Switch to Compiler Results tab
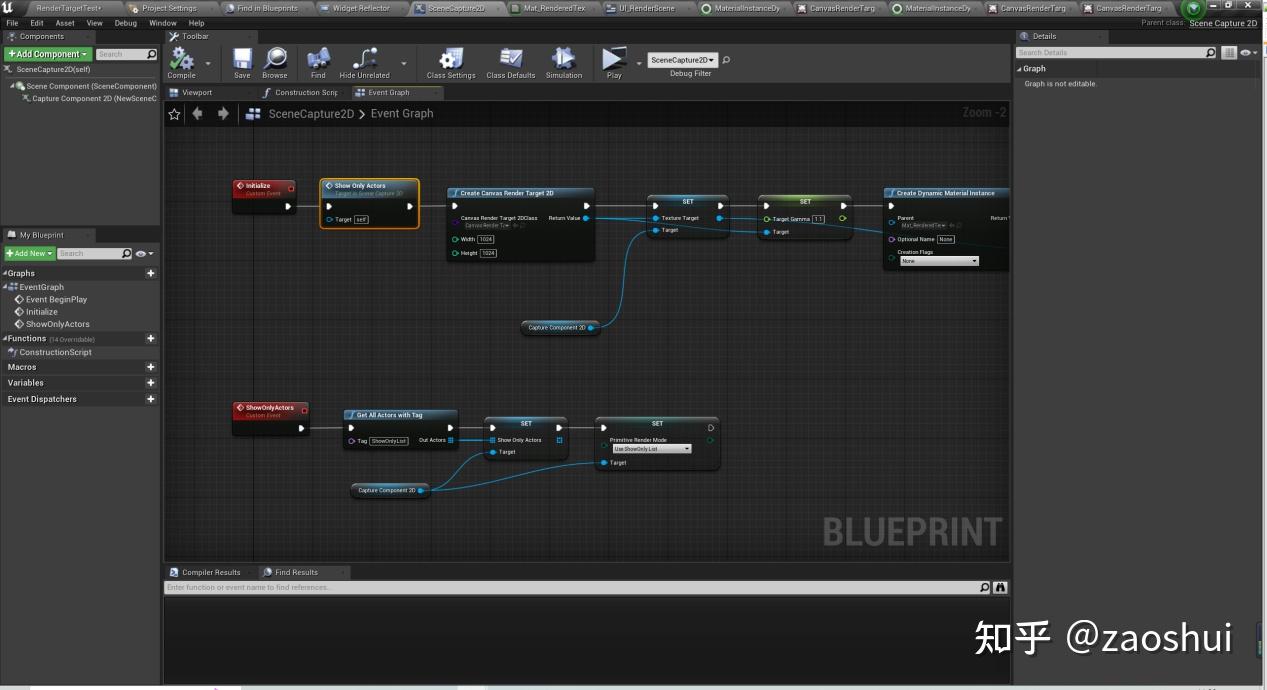The height and width of the screenshot is (690, 1267). (211, 573)
